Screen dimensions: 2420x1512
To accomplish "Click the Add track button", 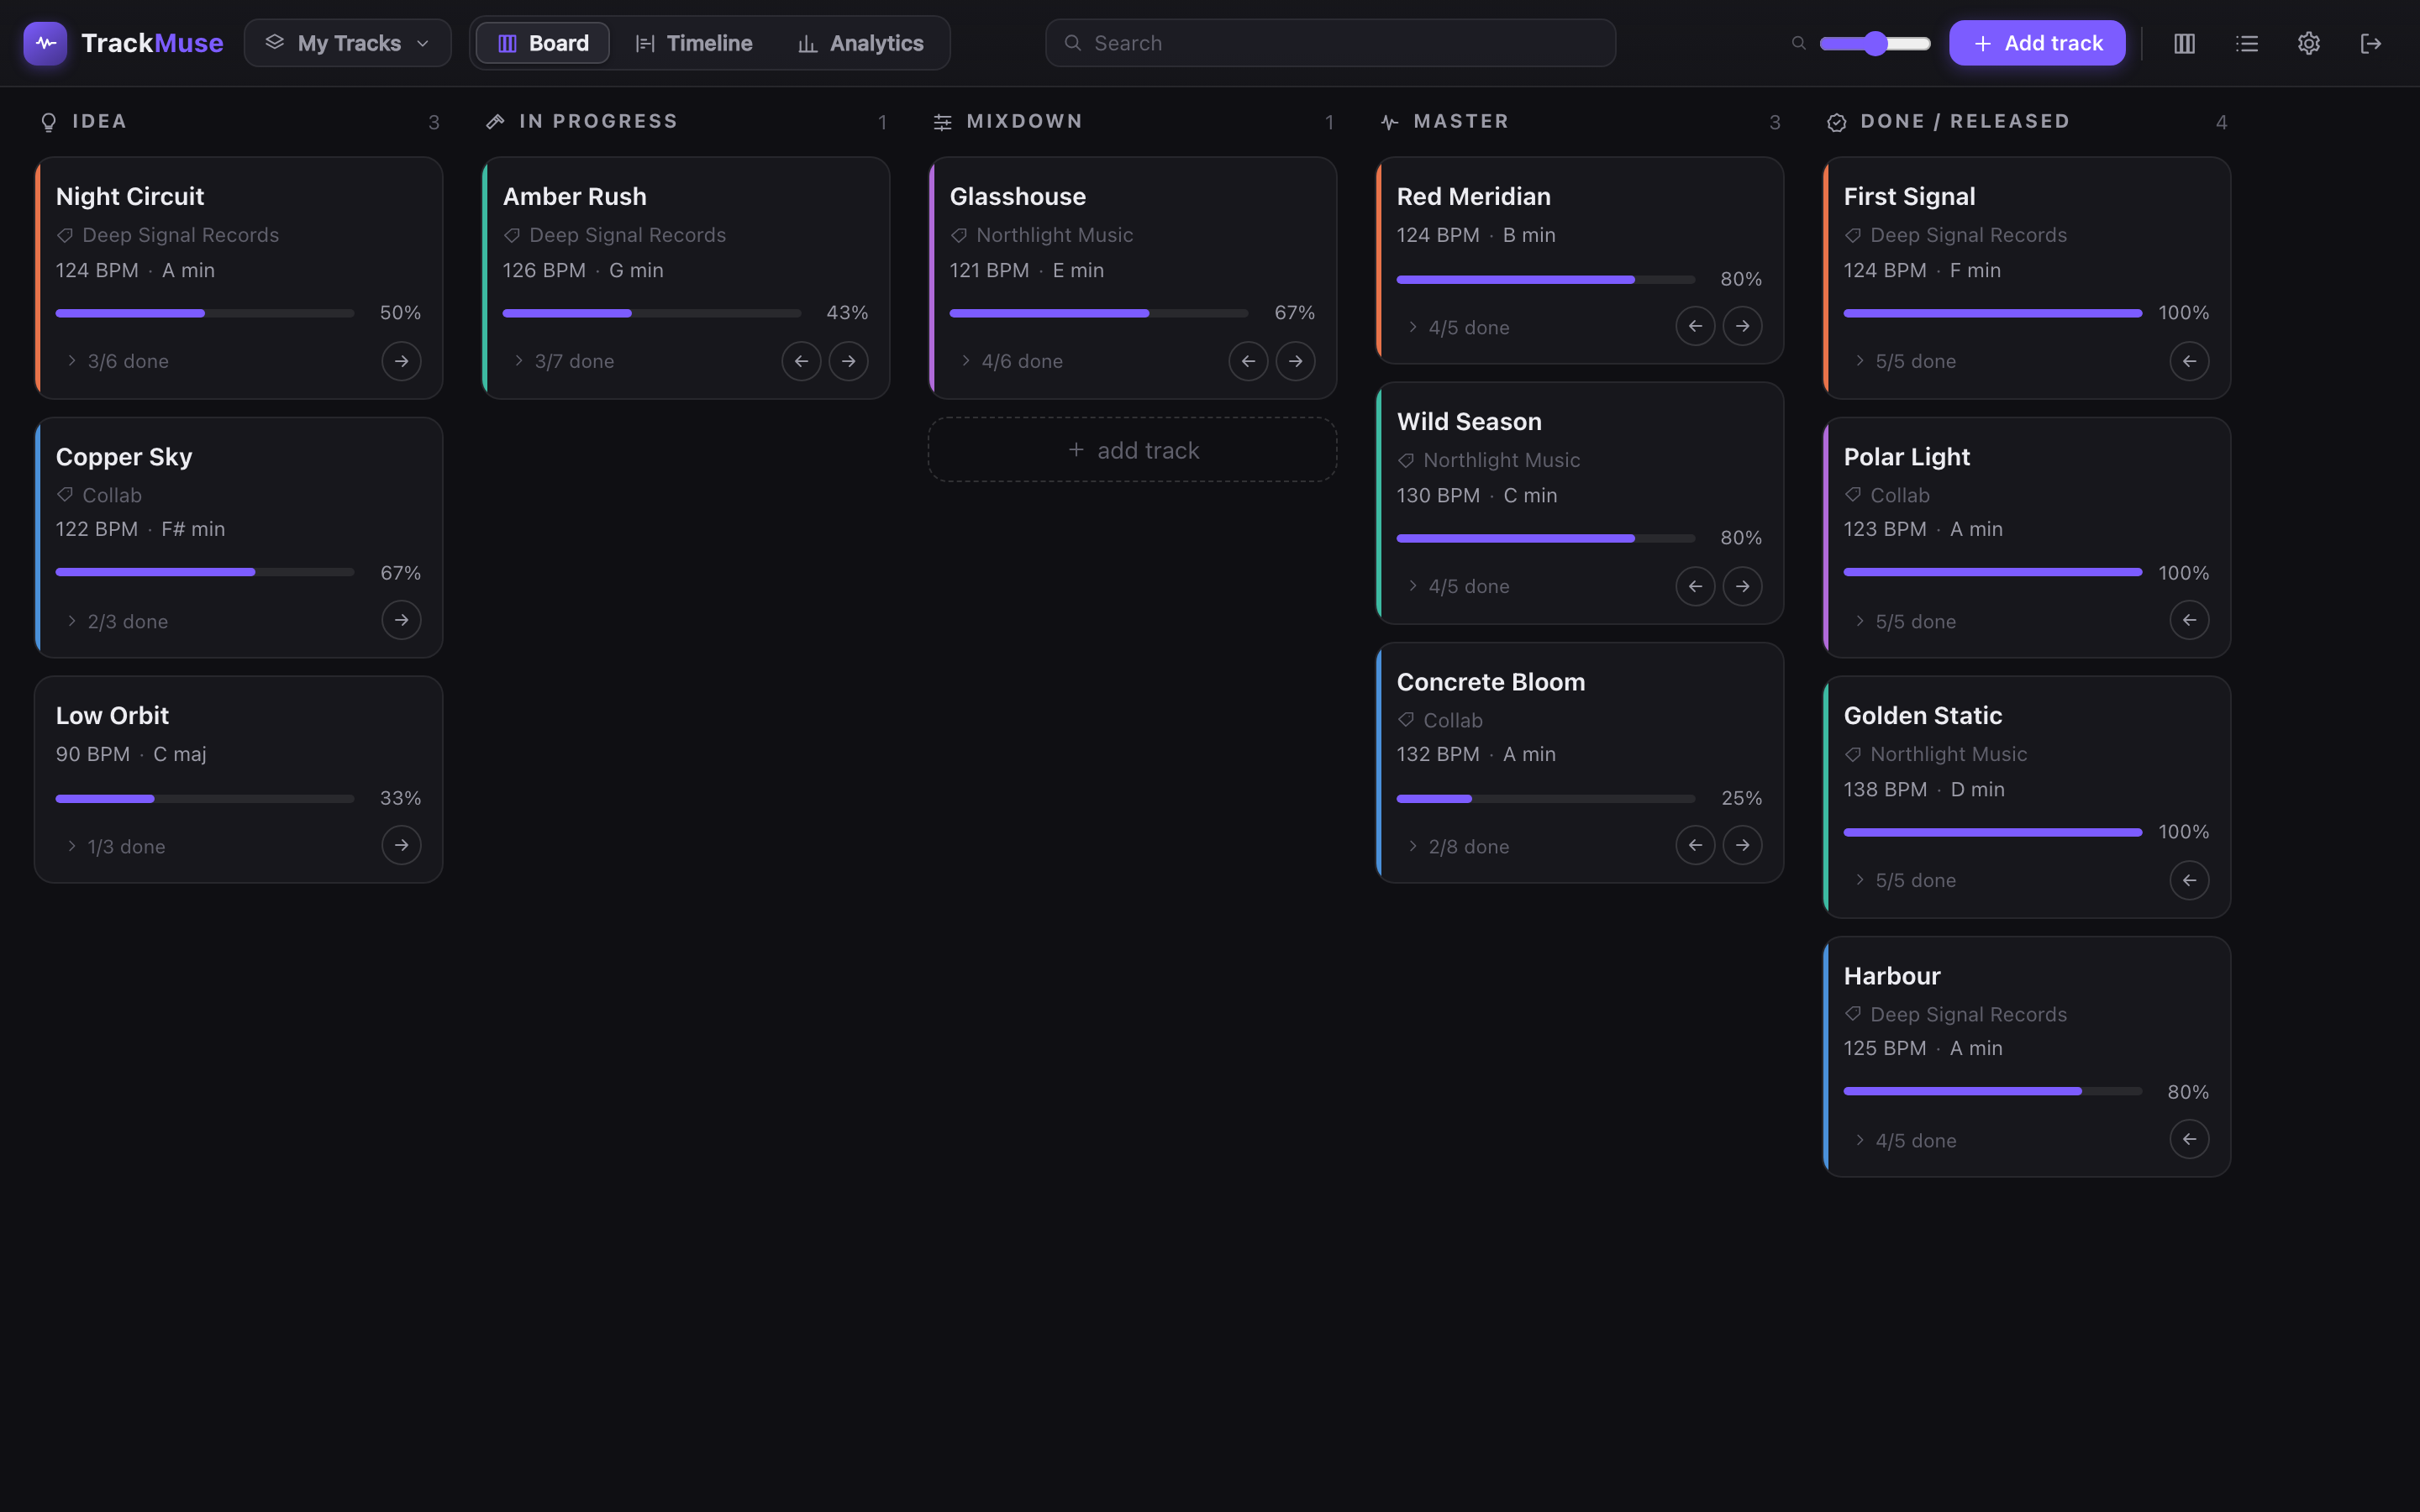I will coord(2037,43).
